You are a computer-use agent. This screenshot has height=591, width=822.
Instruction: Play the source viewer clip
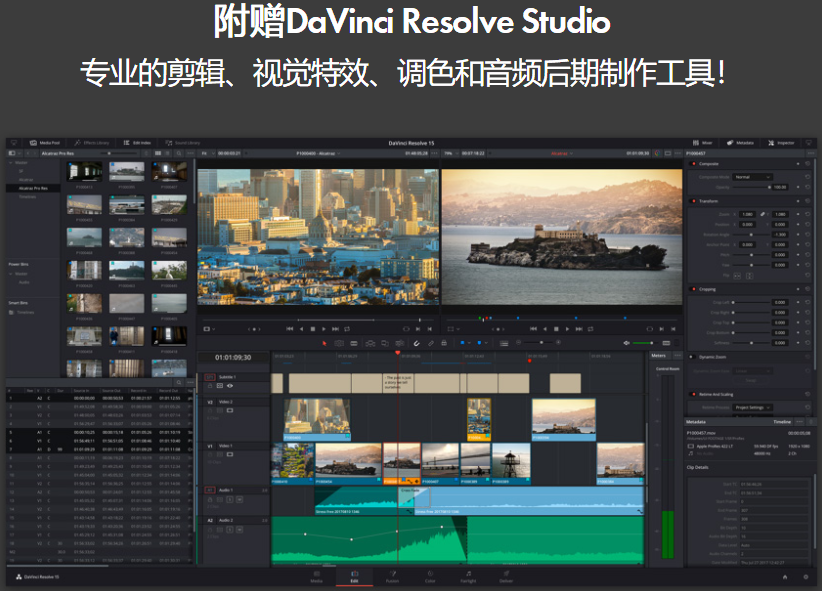tap(323, 329)
